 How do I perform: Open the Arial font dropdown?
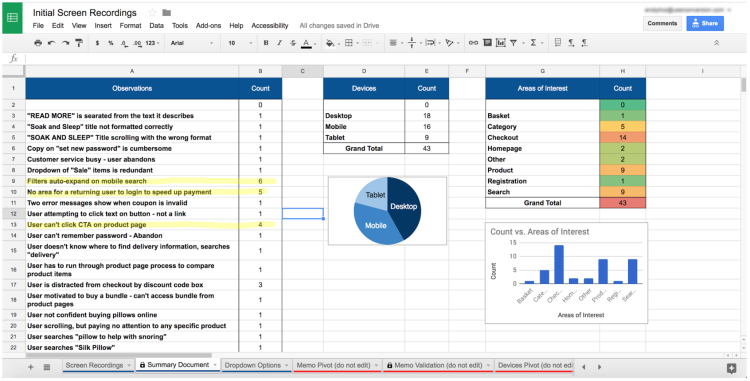point(192,43)
